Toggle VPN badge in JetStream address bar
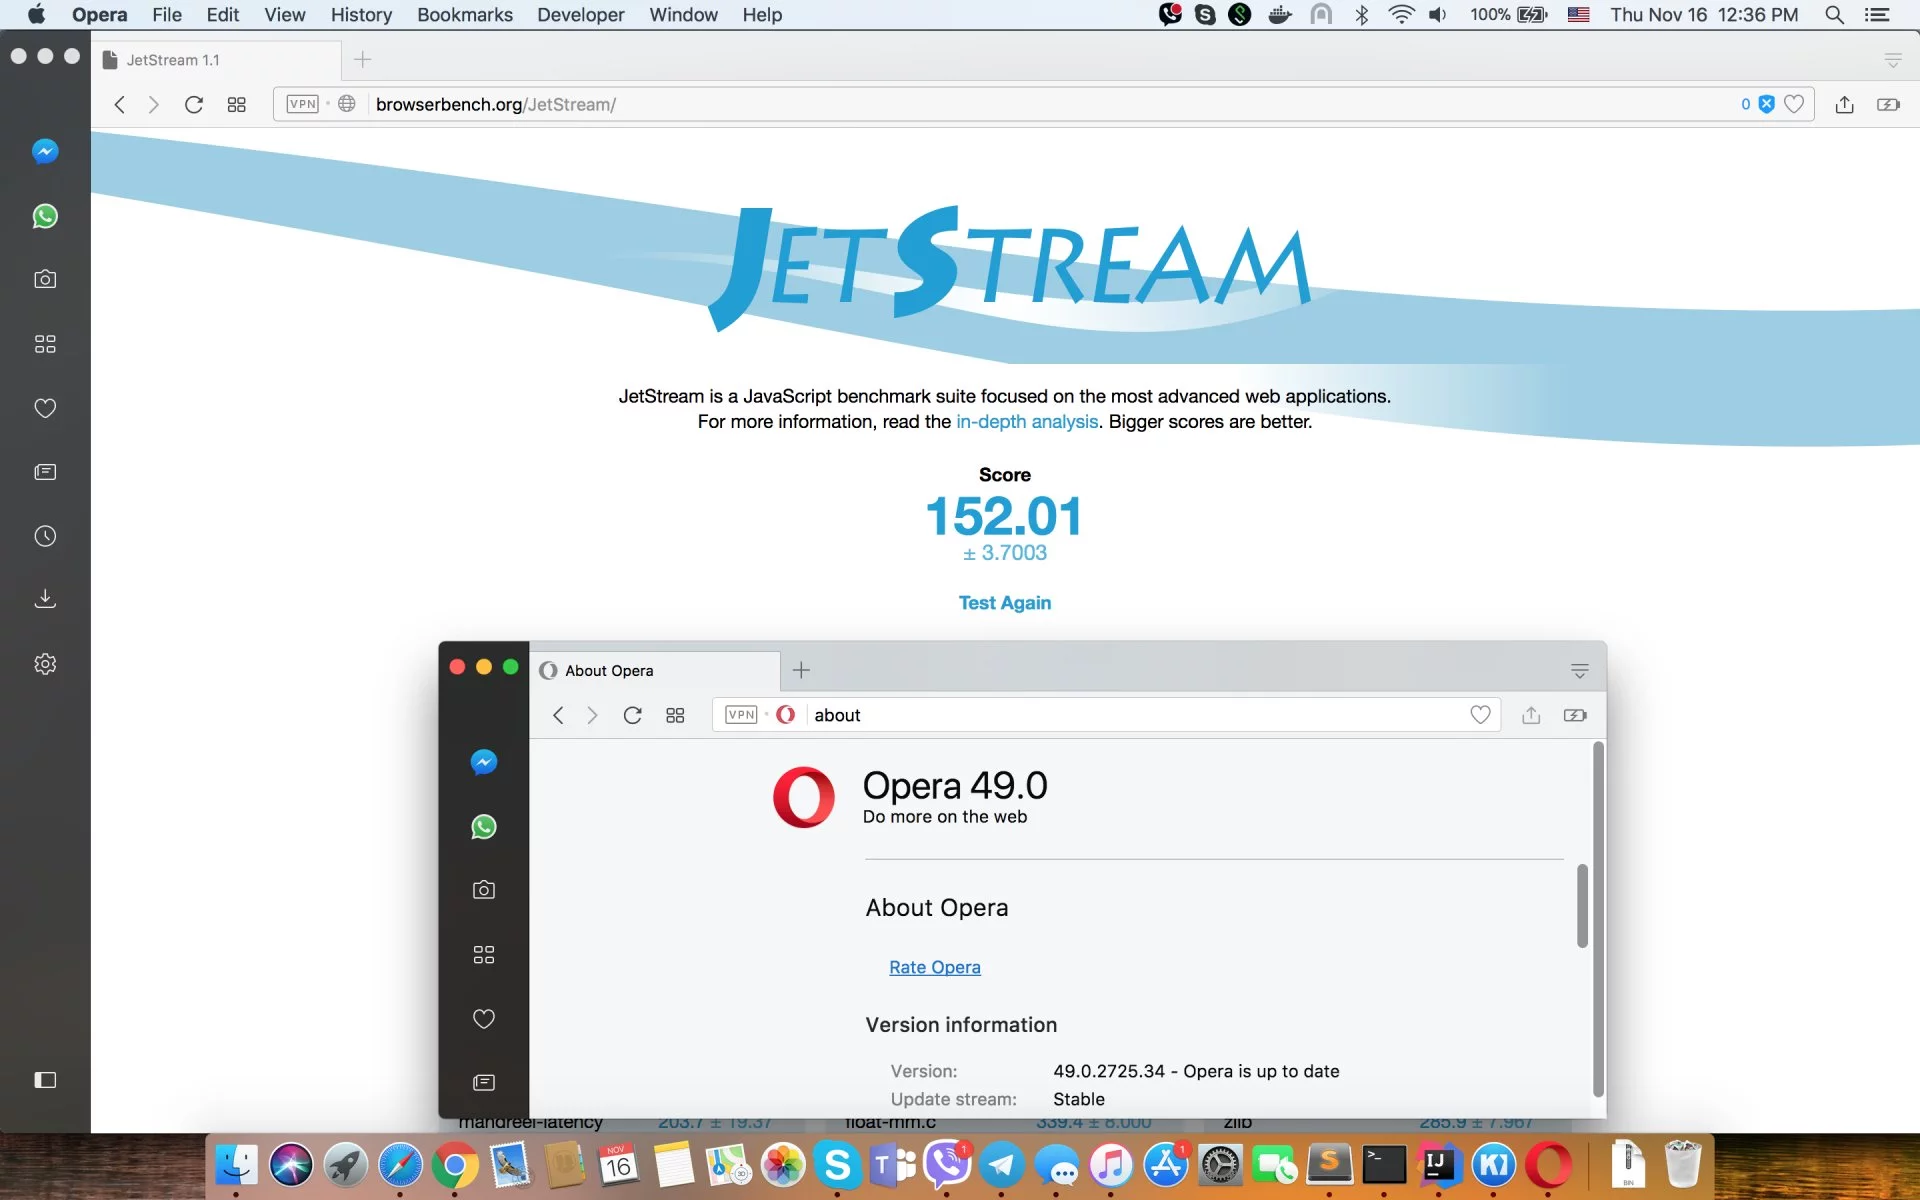Image resolution: width=1920 pixels, height=1200 pixels. pyautogui.click(x=302, y=104)
